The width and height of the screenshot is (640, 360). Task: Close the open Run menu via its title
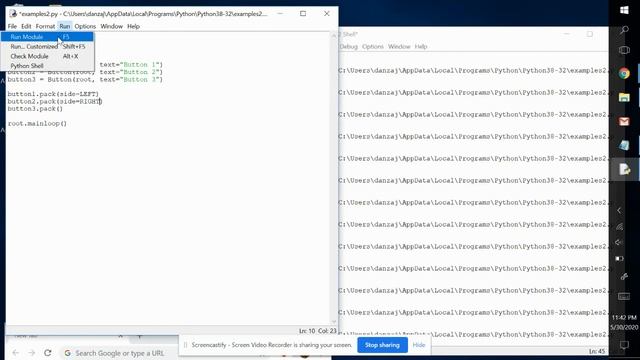coord(64,26)
